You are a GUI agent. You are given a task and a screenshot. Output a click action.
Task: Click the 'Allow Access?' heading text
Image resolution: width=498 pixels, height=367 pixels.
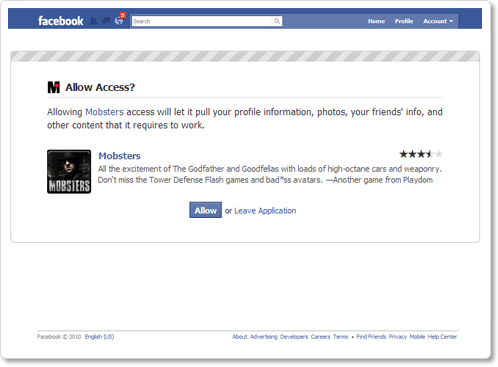100,87
